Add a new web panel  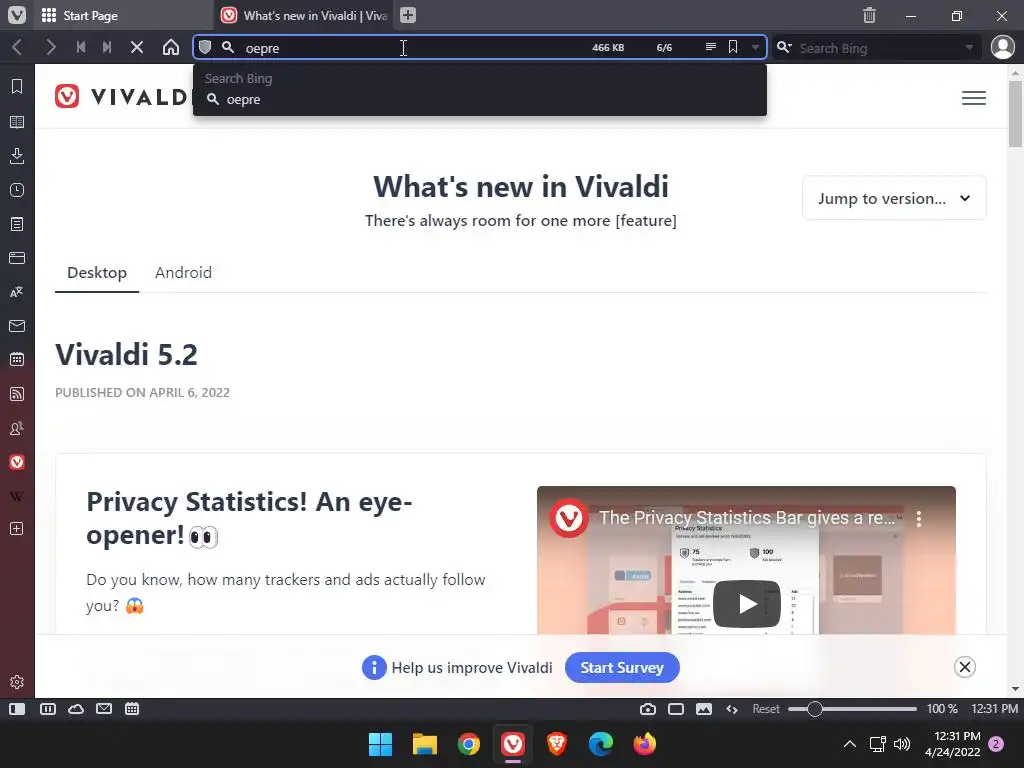click(17, 528)
